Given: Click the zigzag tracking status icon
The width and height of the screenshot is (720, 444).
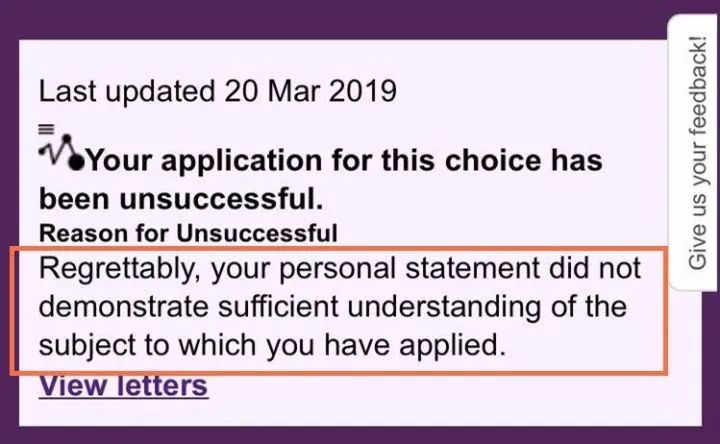Looking at the screenshot, I should tap(62, 153).
